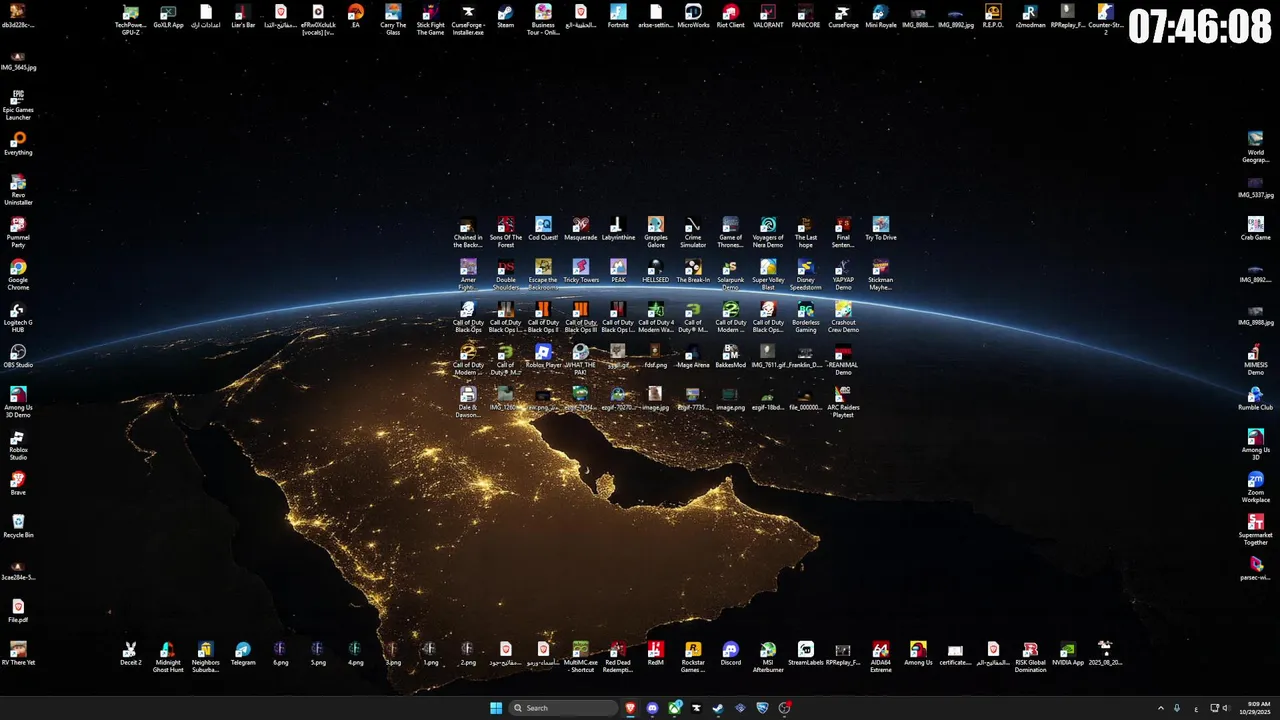Screen dimensions: 1280x720
Task: Click the taskbar Search box
Action: point(563,708)
